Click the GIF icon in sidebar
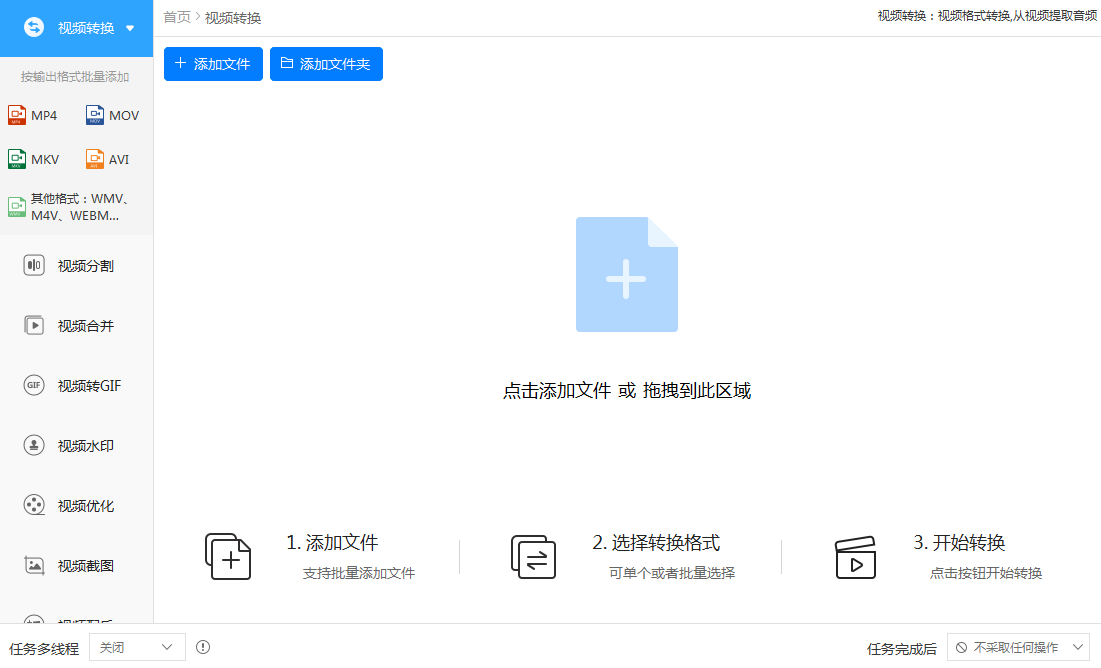Viewport: 1101px width, 668px height. pos(34,385)
